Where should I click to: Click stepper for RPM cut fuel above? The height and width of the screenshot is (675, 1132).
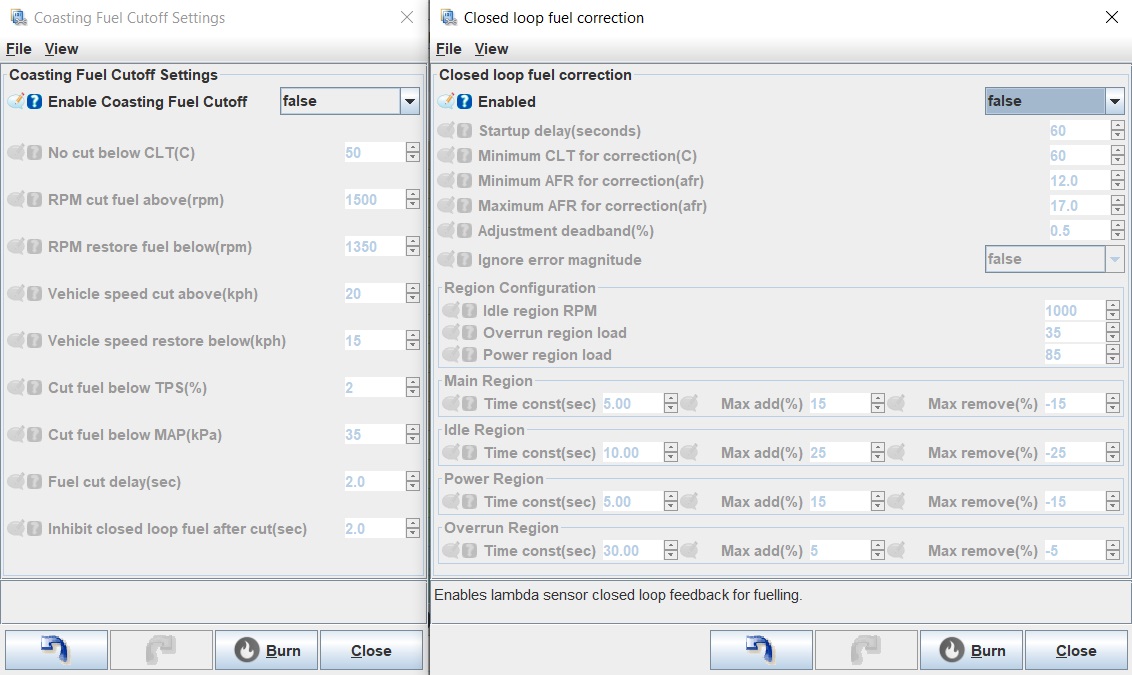pos(413,200)
